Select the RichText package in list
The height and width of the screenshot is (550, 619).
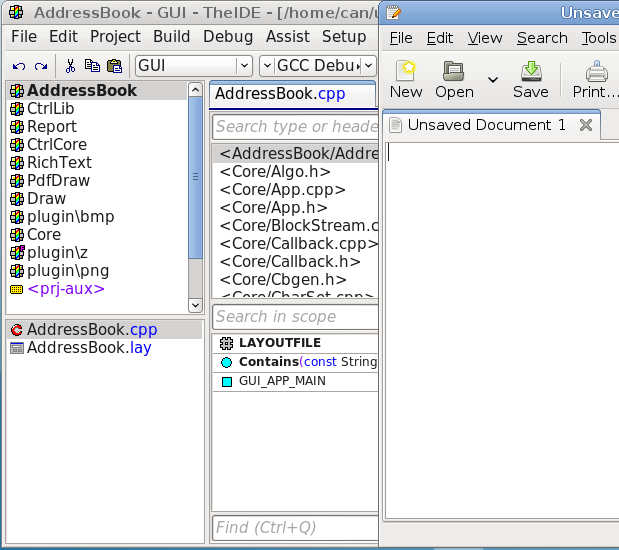59,162
